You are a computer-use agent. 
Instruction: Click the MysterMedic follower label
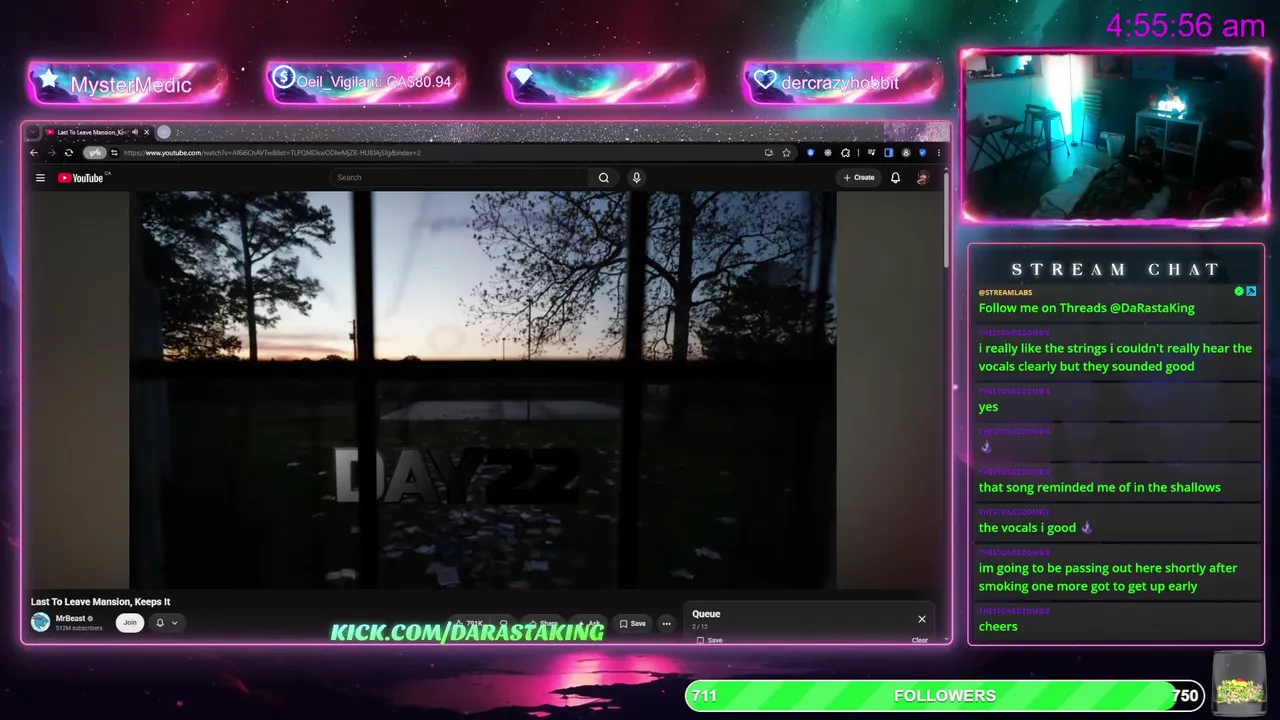(130, 85)
